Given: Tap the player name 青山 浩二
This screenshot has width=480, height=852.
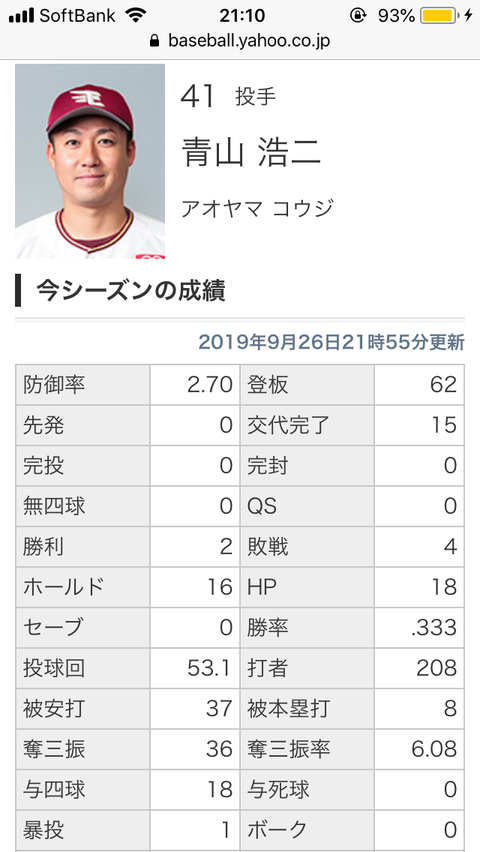Looking at the screenshot, I should [x=251, y=152].
